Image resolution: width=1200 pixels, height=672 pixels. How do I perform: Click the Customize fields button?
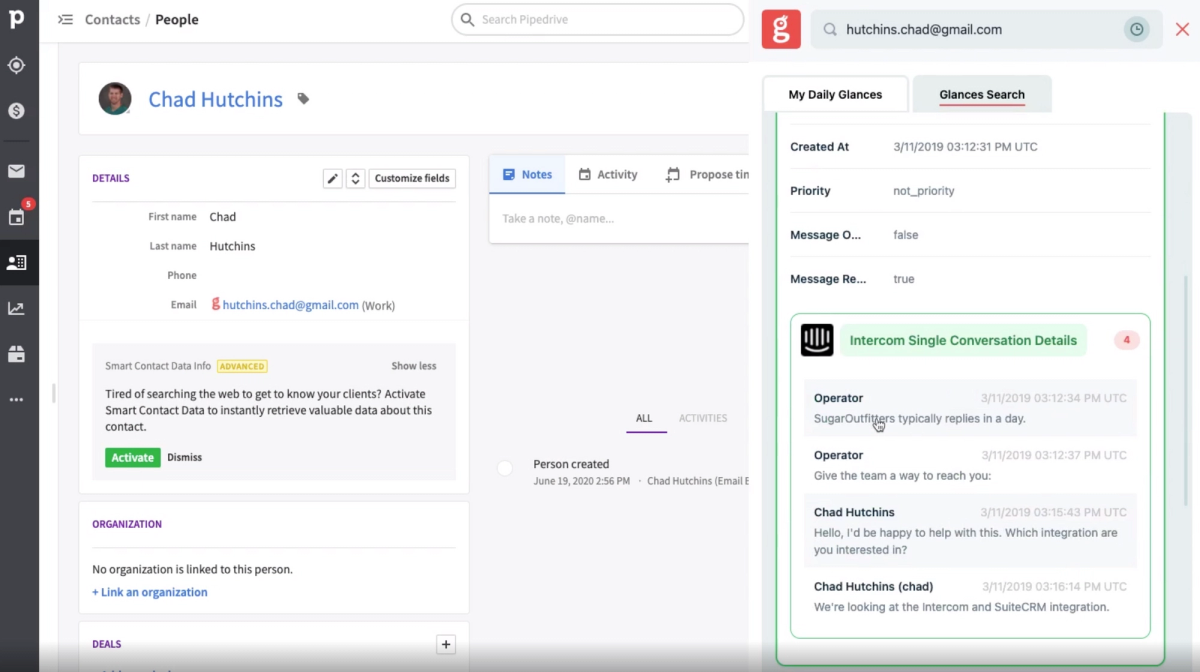[x=412, y=178]
